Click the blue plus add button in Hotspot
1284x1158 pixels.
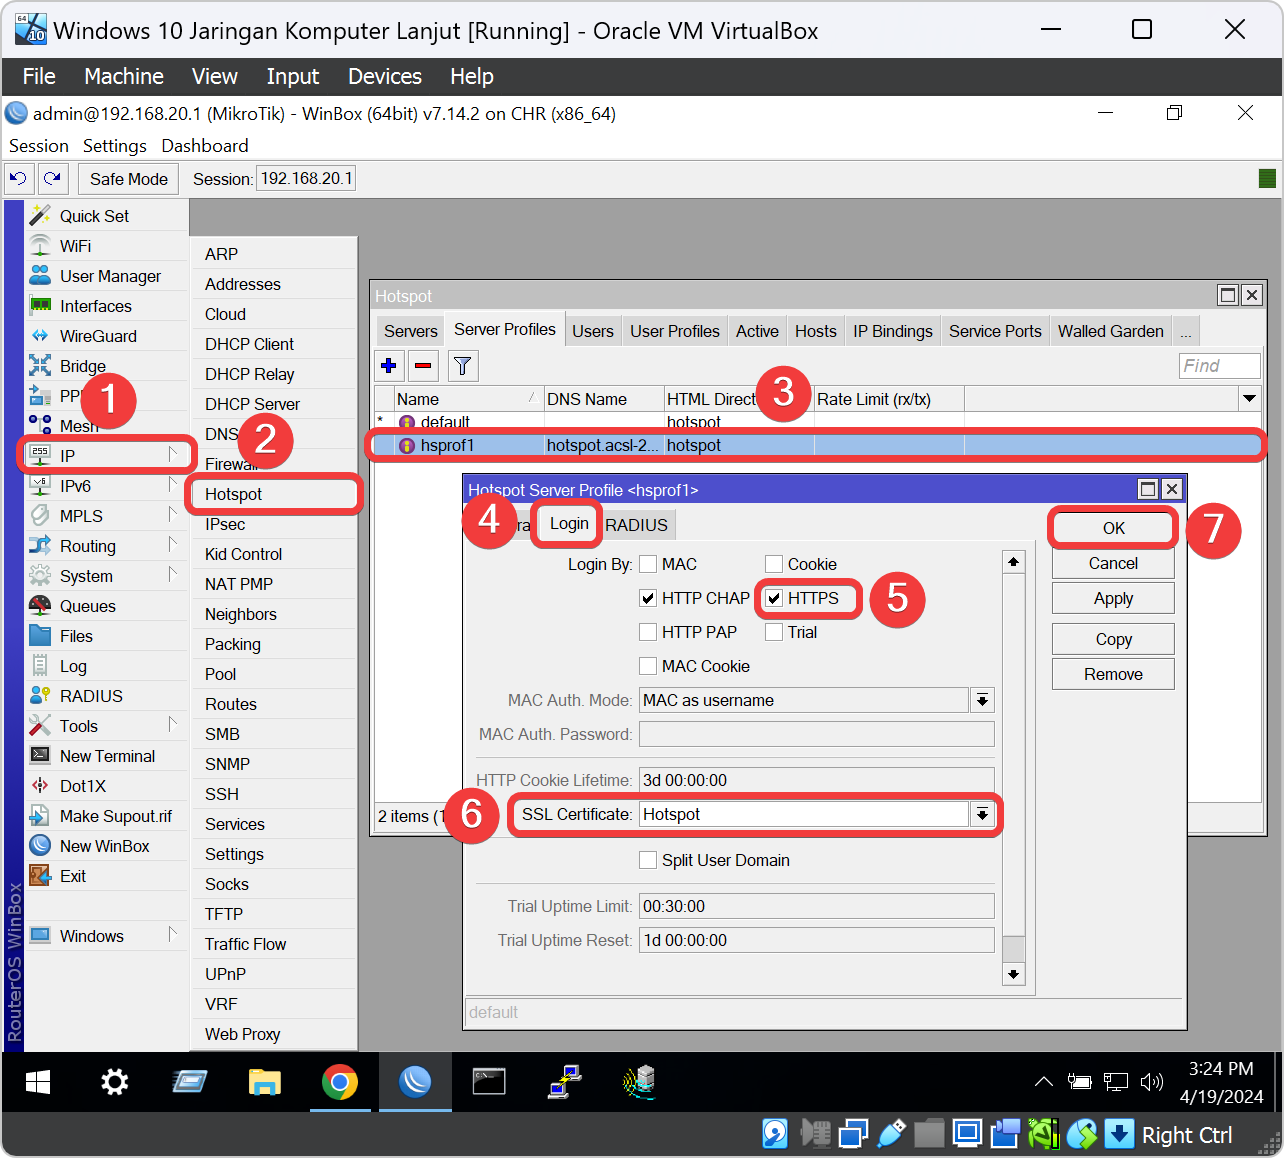pos(389,366)
